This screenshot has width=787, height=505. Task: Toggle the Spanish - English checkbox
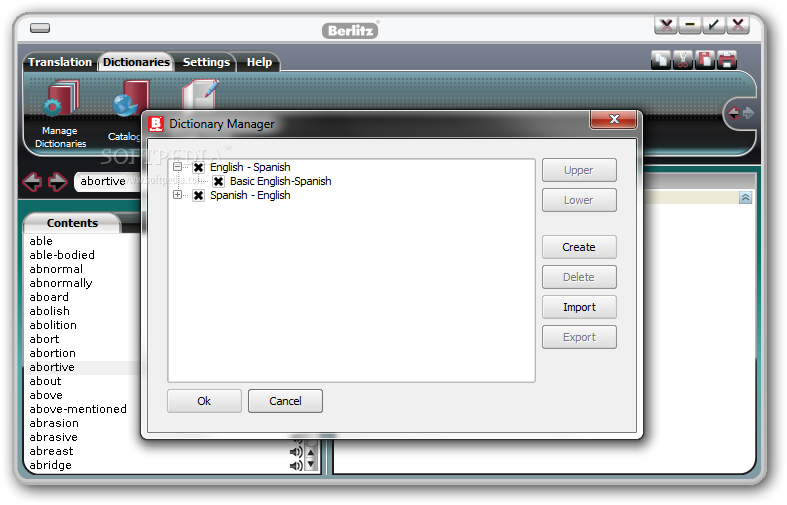[199, 196]
